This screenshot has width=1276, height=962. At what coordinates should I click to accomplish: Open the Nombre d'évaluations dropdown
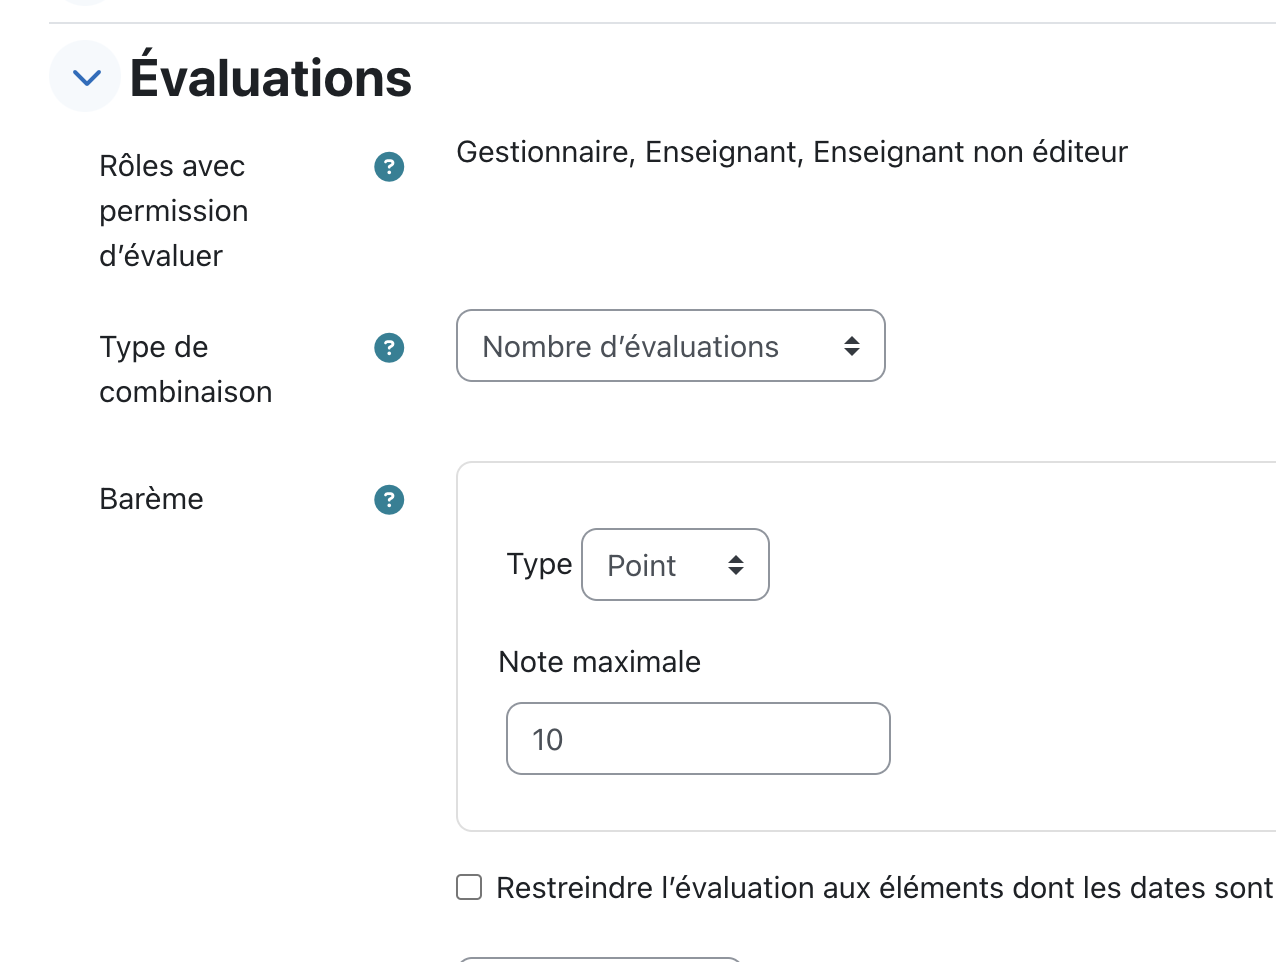pyautogui.click(x=671, y=346)
